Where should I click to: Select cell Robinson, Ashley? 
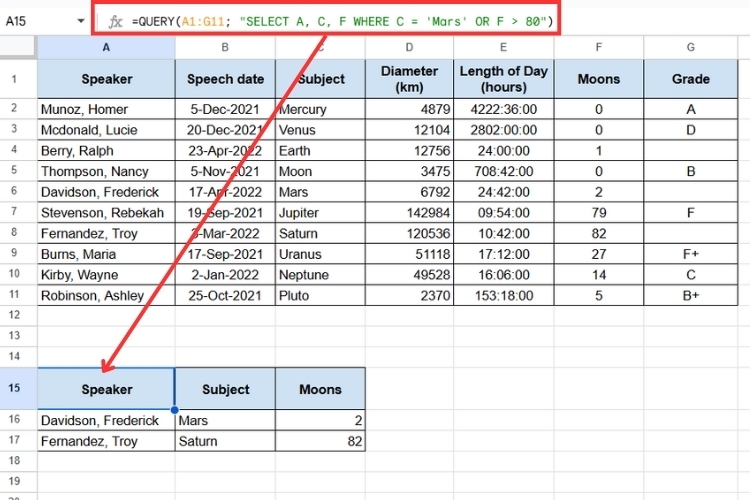pos(106,295)
